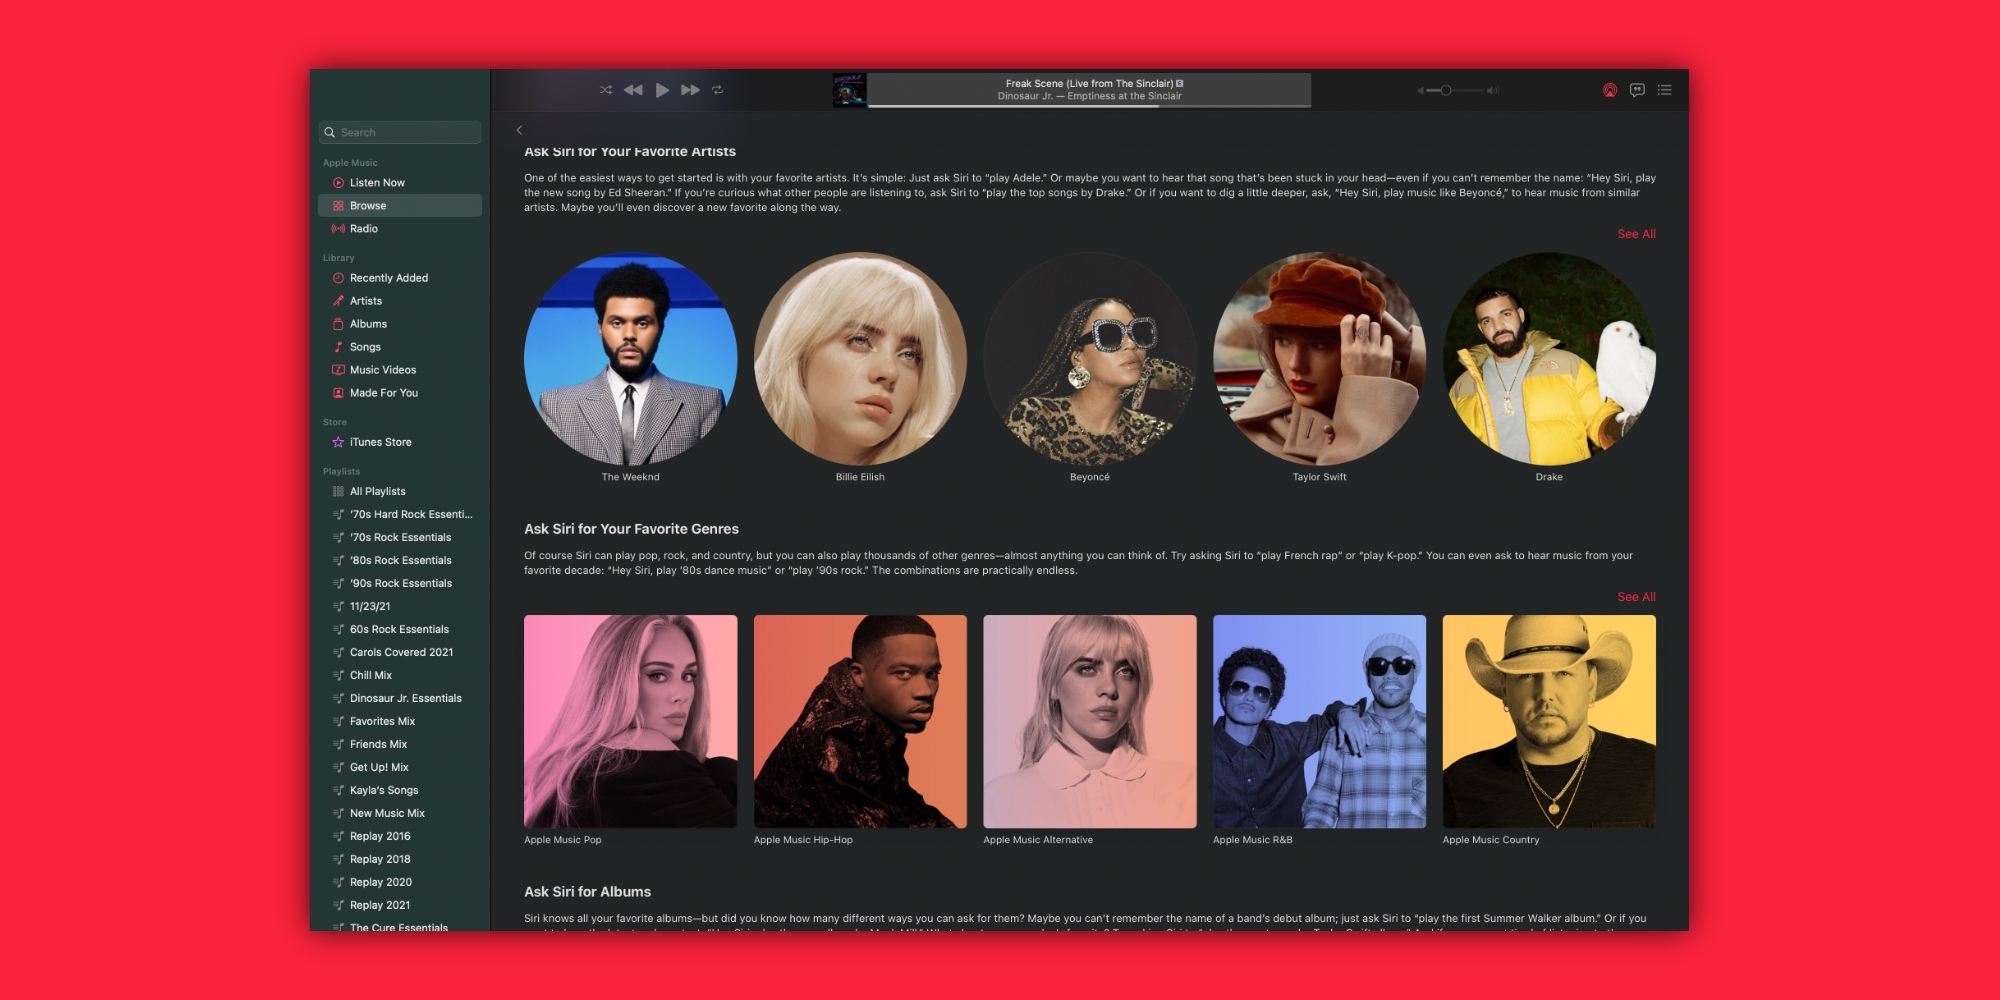This screenshot has height=1000, width=2000.
Task: Click inside the Search field
Action: coord(399,131)
